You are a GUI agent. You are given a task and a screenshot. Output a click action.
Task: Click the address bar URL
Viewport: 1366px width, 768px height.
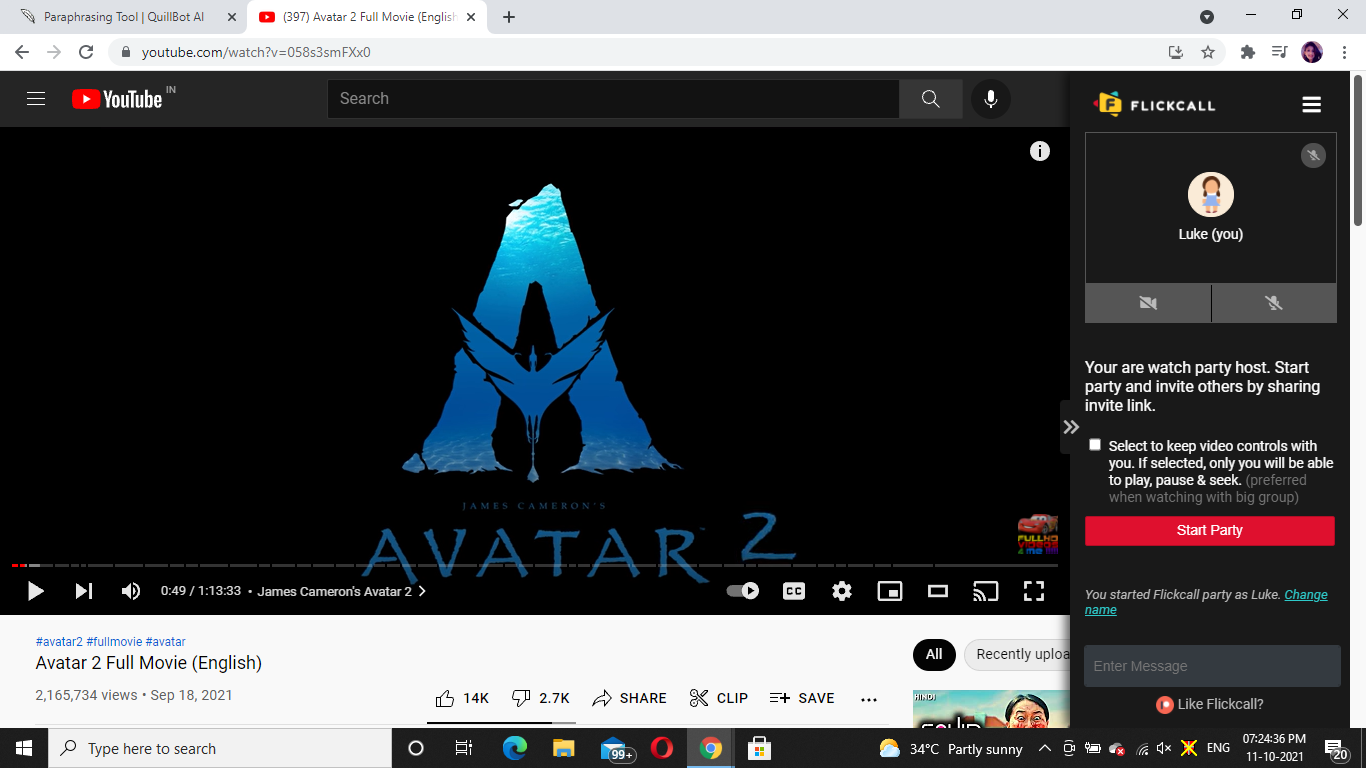tap(256, 52)
